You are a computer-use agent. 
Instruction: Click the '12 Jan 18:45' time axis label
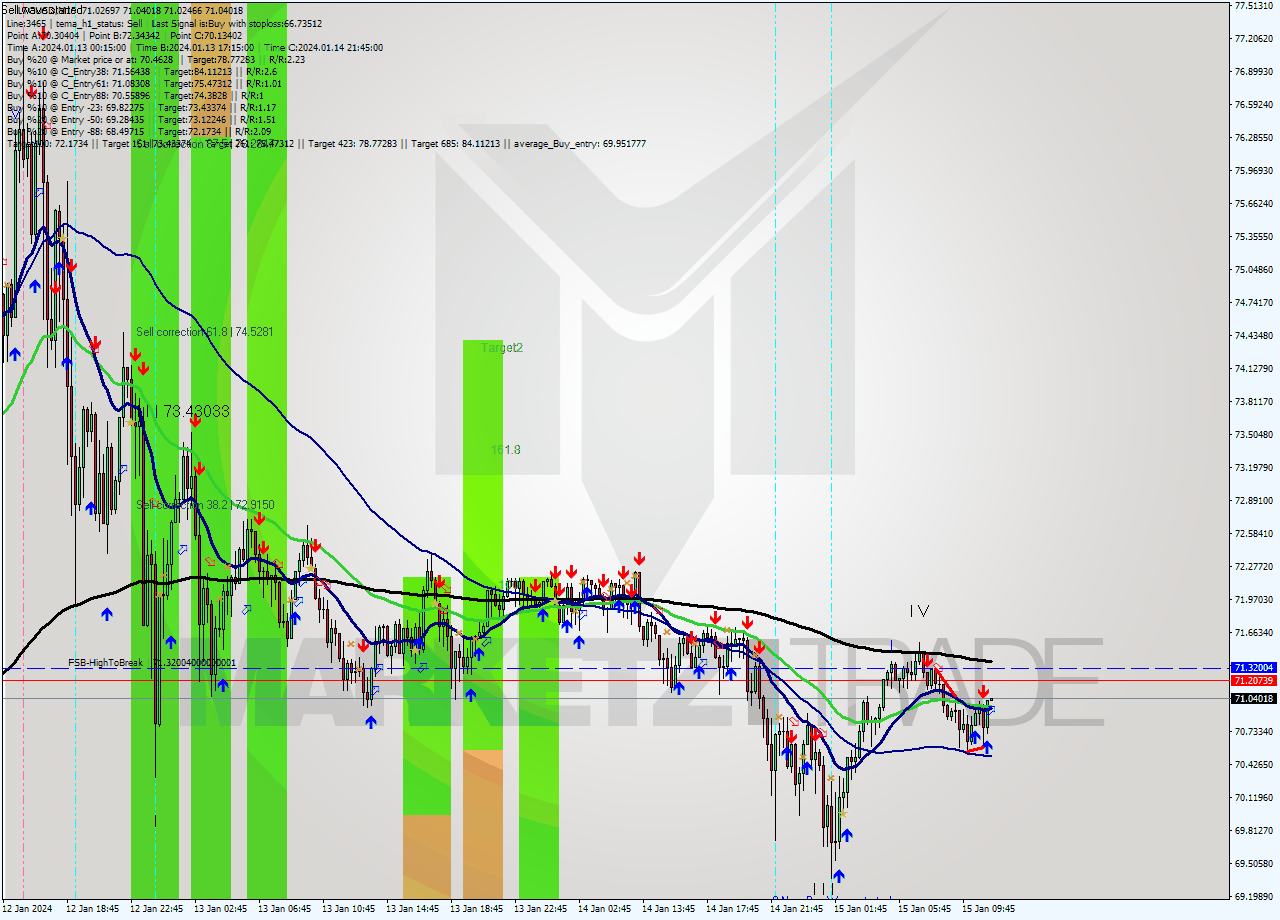pyautogui.click(x=93, y=909)
